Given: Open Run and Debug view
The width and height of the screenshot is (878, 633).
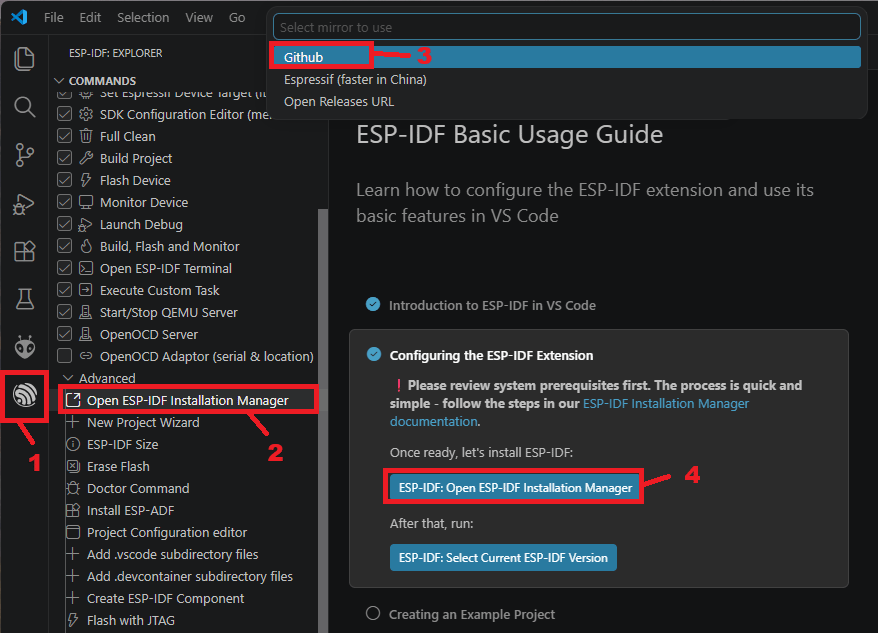Looking at the screenshot, I should (x=24, y=204).
